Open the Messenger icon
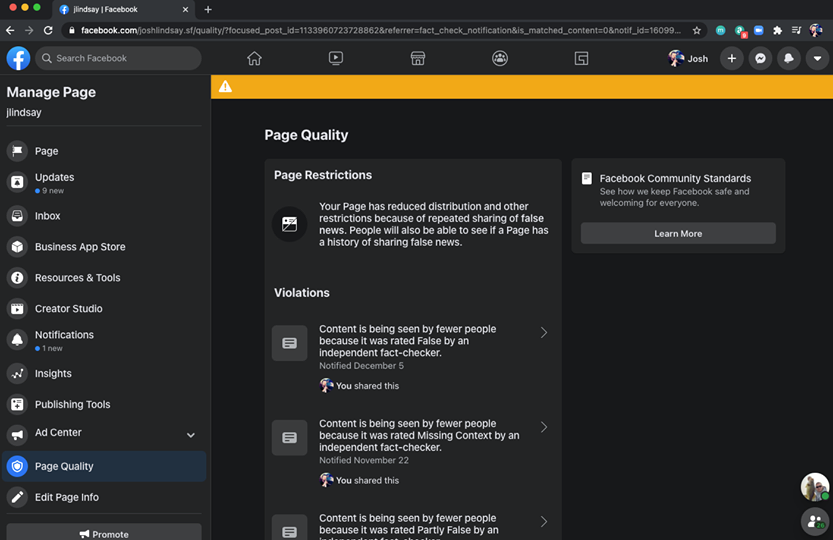The height and width of the screenshot is (540, 833). [760, 58]
